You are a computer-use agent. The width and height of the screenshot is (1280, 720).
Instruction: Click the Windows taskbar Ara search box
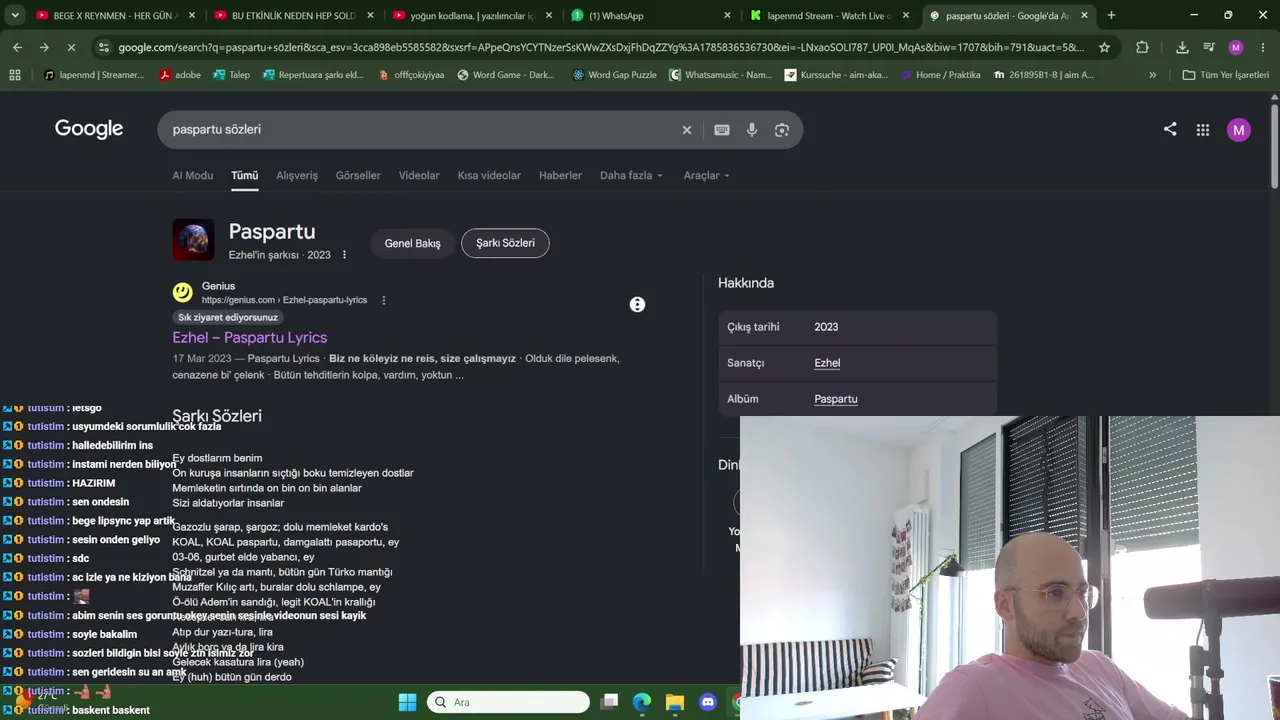508,702
